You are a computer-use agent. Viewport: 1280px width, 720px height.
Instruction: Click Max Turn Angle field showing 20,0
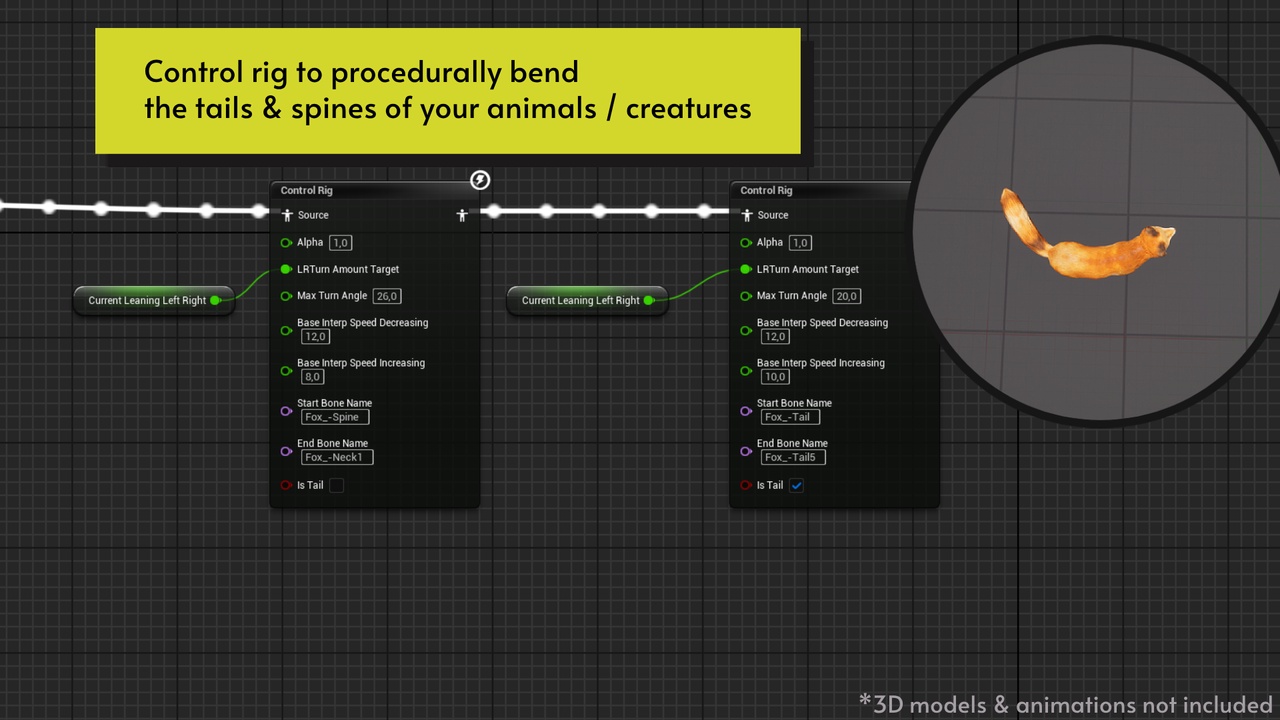point(846,296)
